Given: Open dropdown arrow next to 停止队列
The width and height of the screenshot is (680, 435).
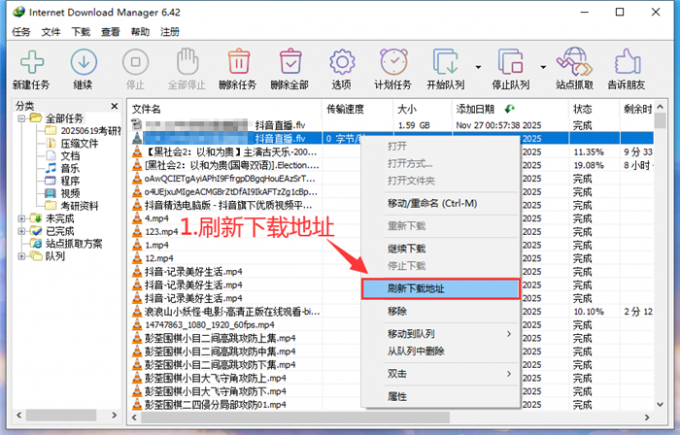Looking at the screenshot, I should 543,67.
